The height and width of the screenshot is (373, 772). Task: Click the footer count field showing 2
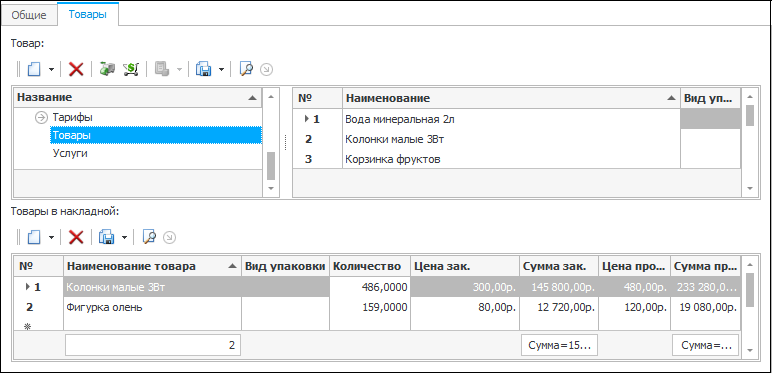point(153,345)
